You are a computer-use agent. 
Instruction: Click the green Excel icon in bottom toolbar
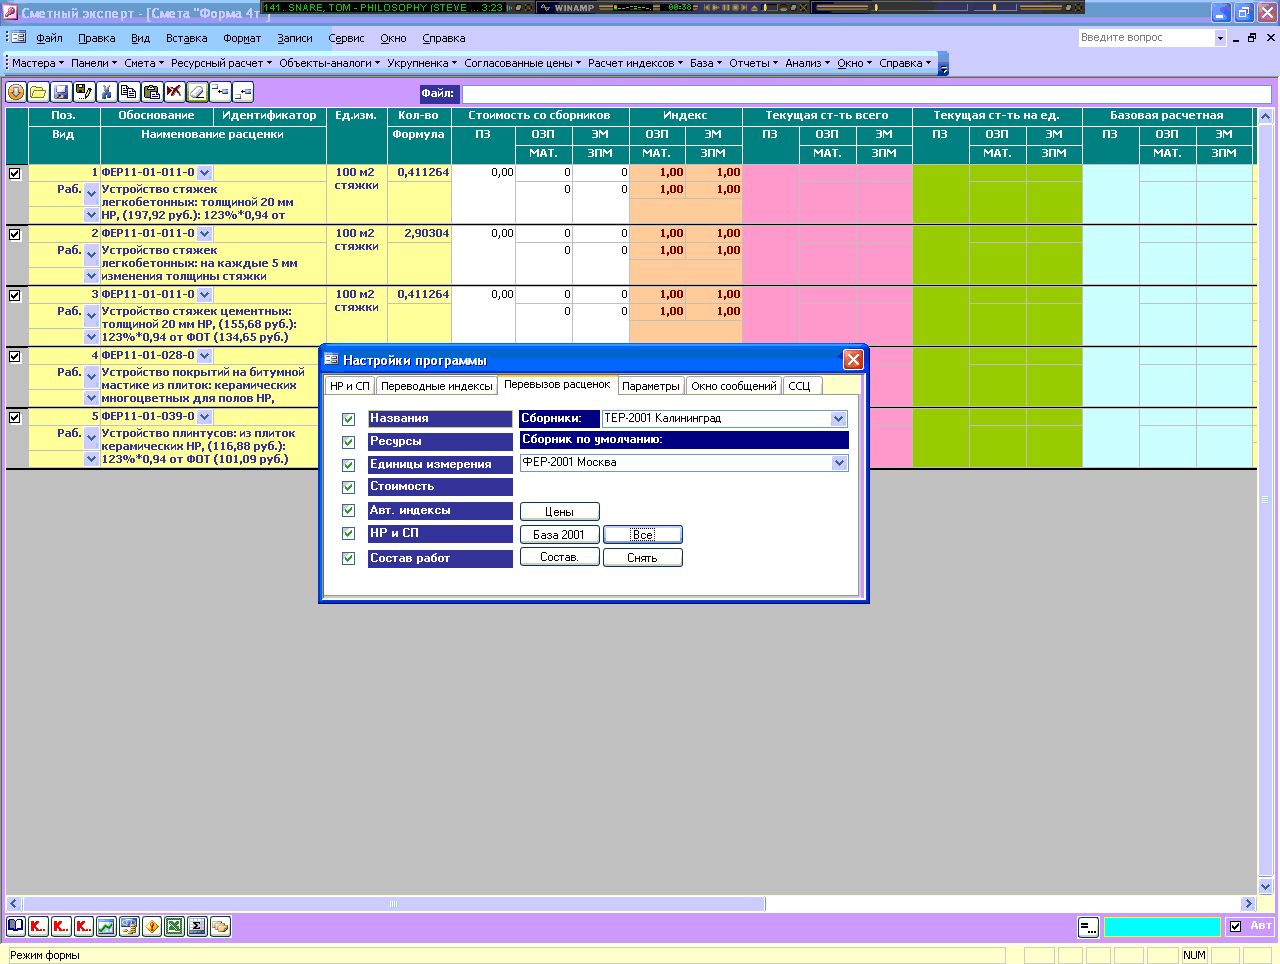tap(174, 926)
